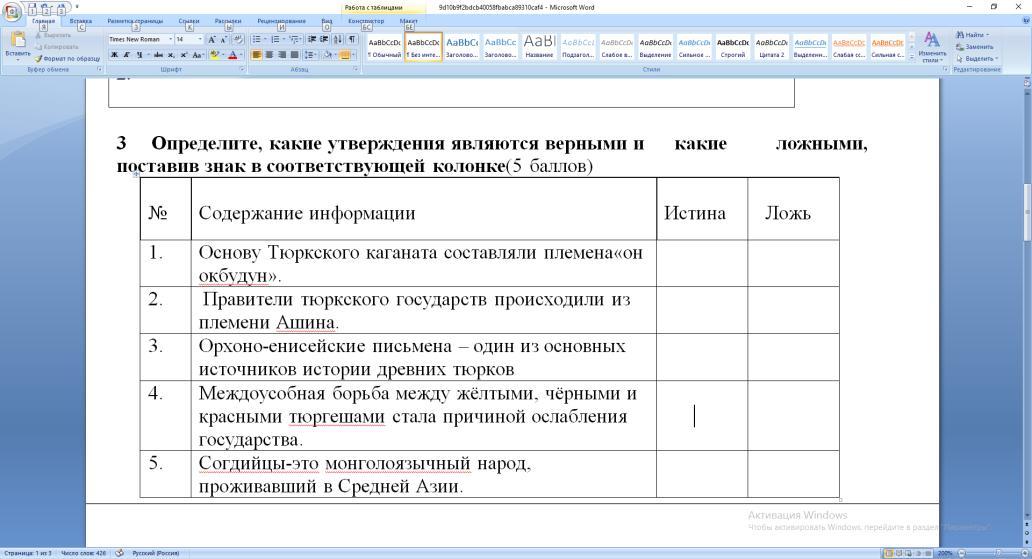
Task: Click Русский (Россия) language indicator
Action: coord(155,553)
